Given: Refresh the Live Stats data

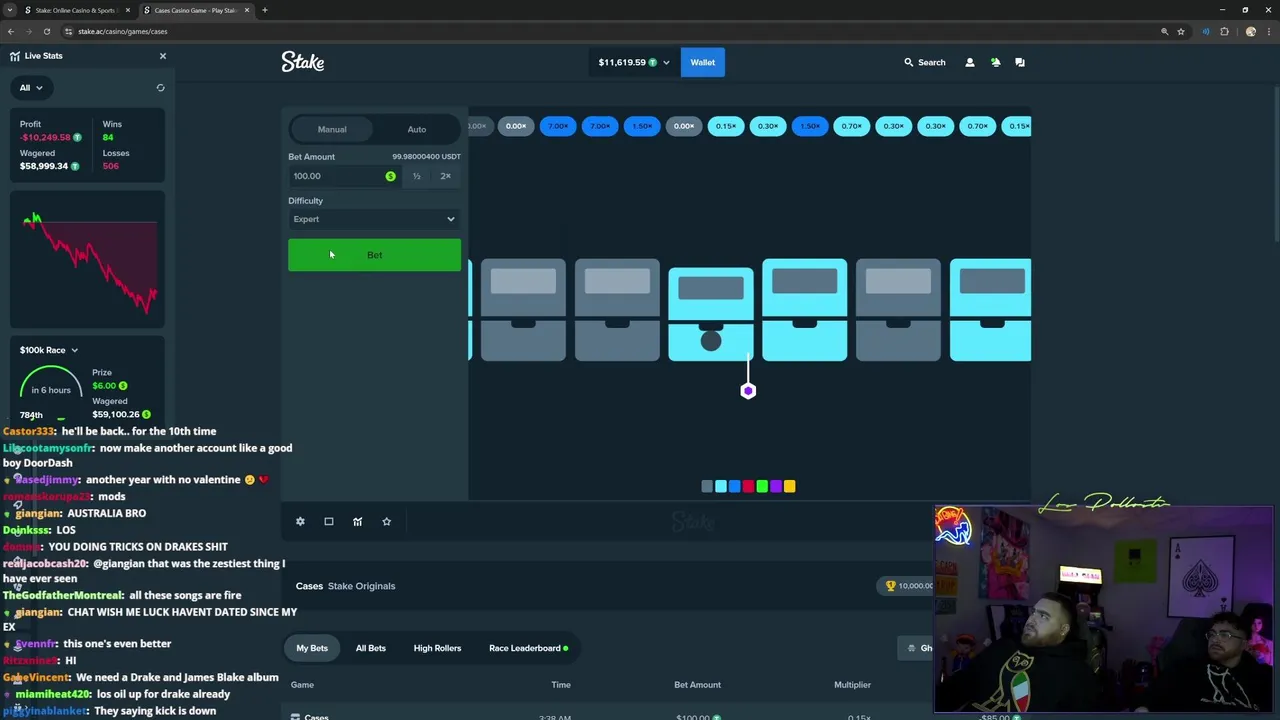Looking at the screenshot, I should 160,88.
